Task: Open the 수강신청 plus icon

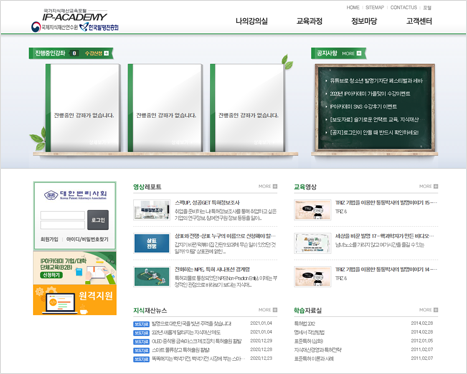Action: click(106, 53)
